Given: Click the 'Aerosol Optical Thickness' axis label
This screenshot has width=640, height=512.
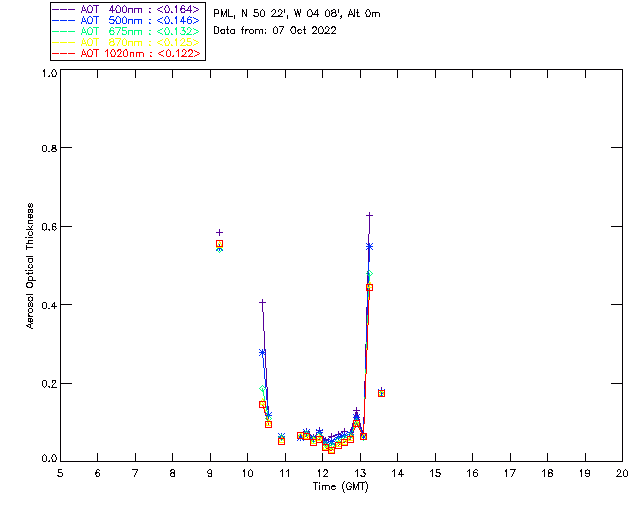Looking at the screenshot, I should pos(30,266).
